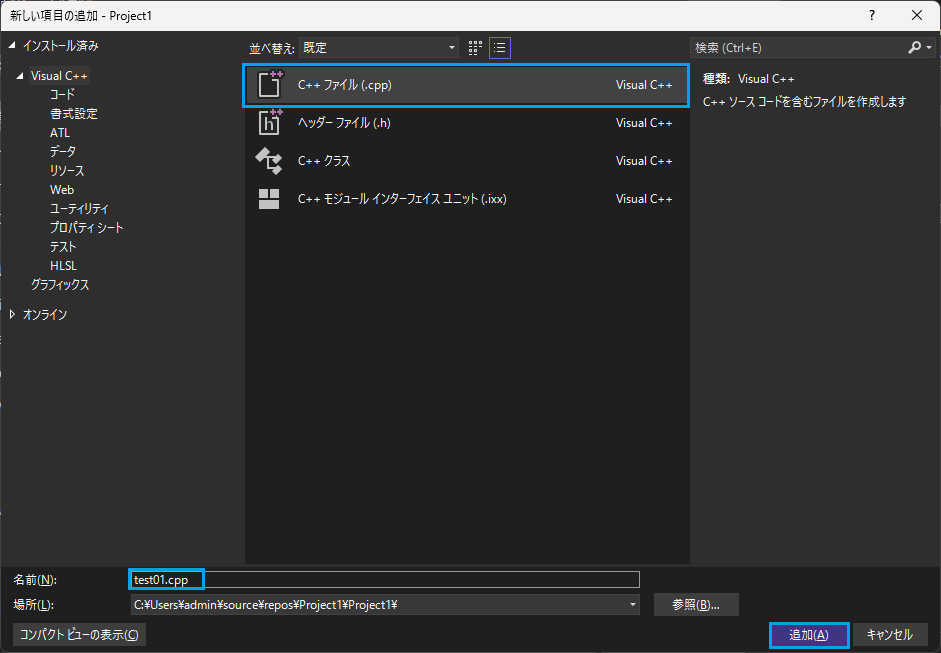The image size is (941, 653).
Task: Pick the C++ モジュール インターフェイス ユニット icon
Action: point(269,199)
